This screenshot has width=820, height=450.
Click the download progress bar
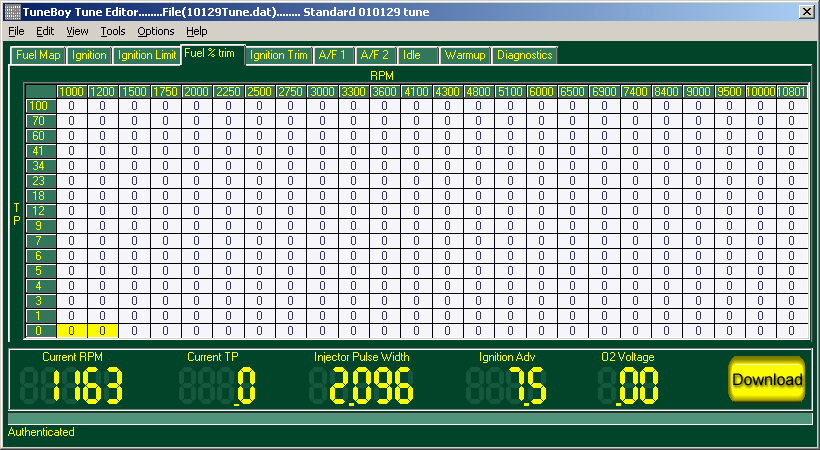pos(410,419)
